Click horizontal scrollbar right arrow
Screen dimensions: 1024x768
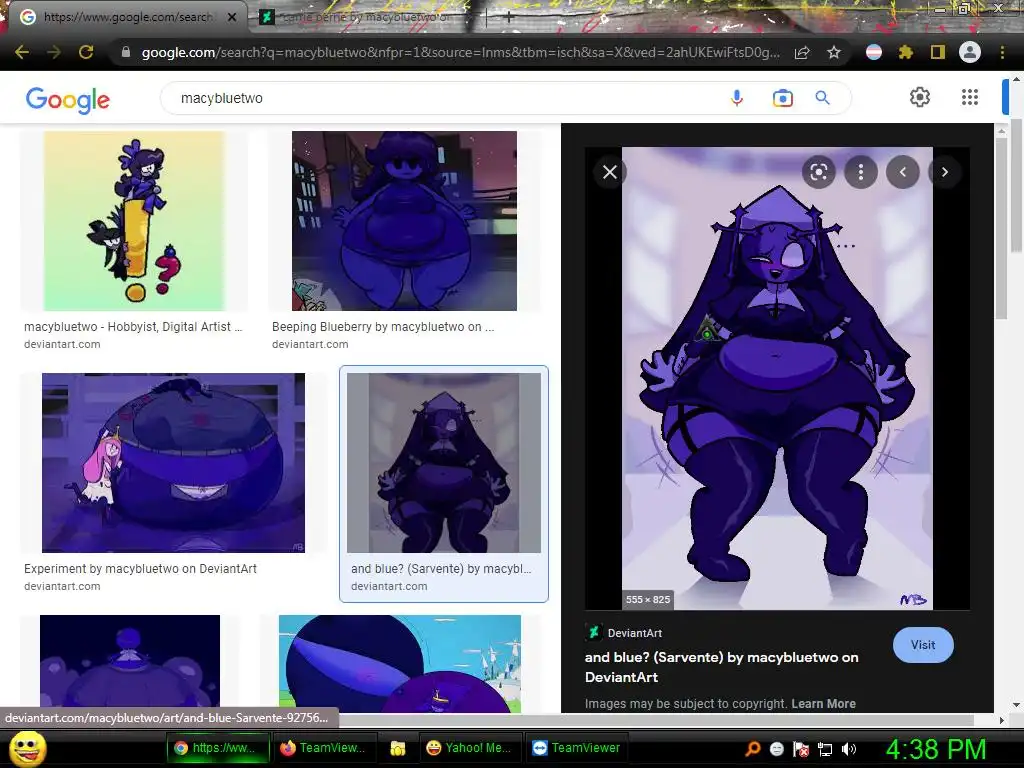point(1002,720)
